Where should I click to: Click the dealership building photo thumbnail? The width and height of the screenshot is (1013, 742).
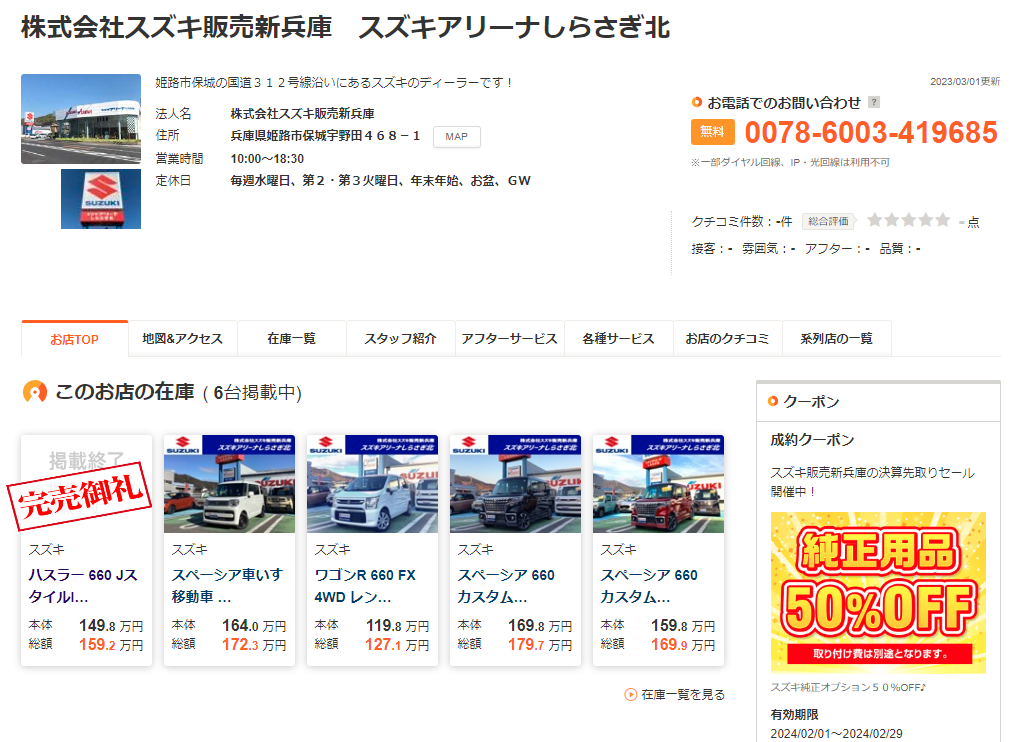(x=81, y=119)
